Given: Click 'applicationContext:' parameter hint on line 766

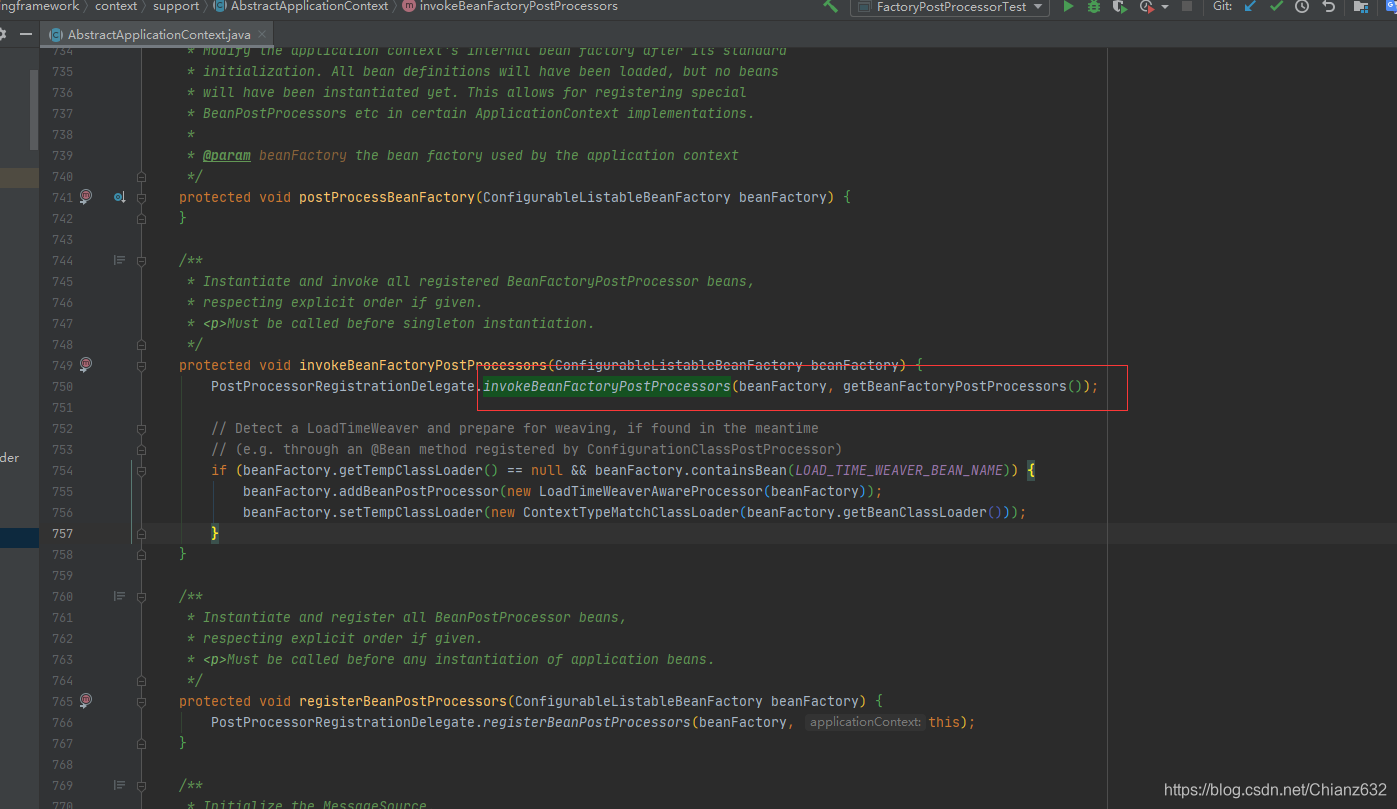Looking at the screenshot, I should (x=864, y=722).
